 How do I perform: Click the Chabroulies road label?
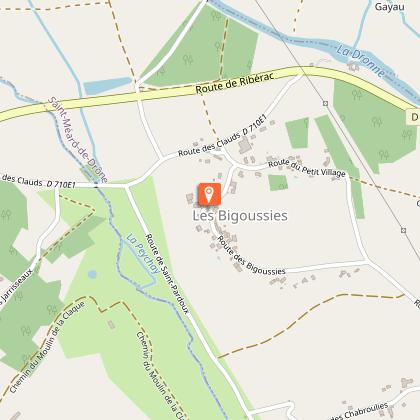361,412
